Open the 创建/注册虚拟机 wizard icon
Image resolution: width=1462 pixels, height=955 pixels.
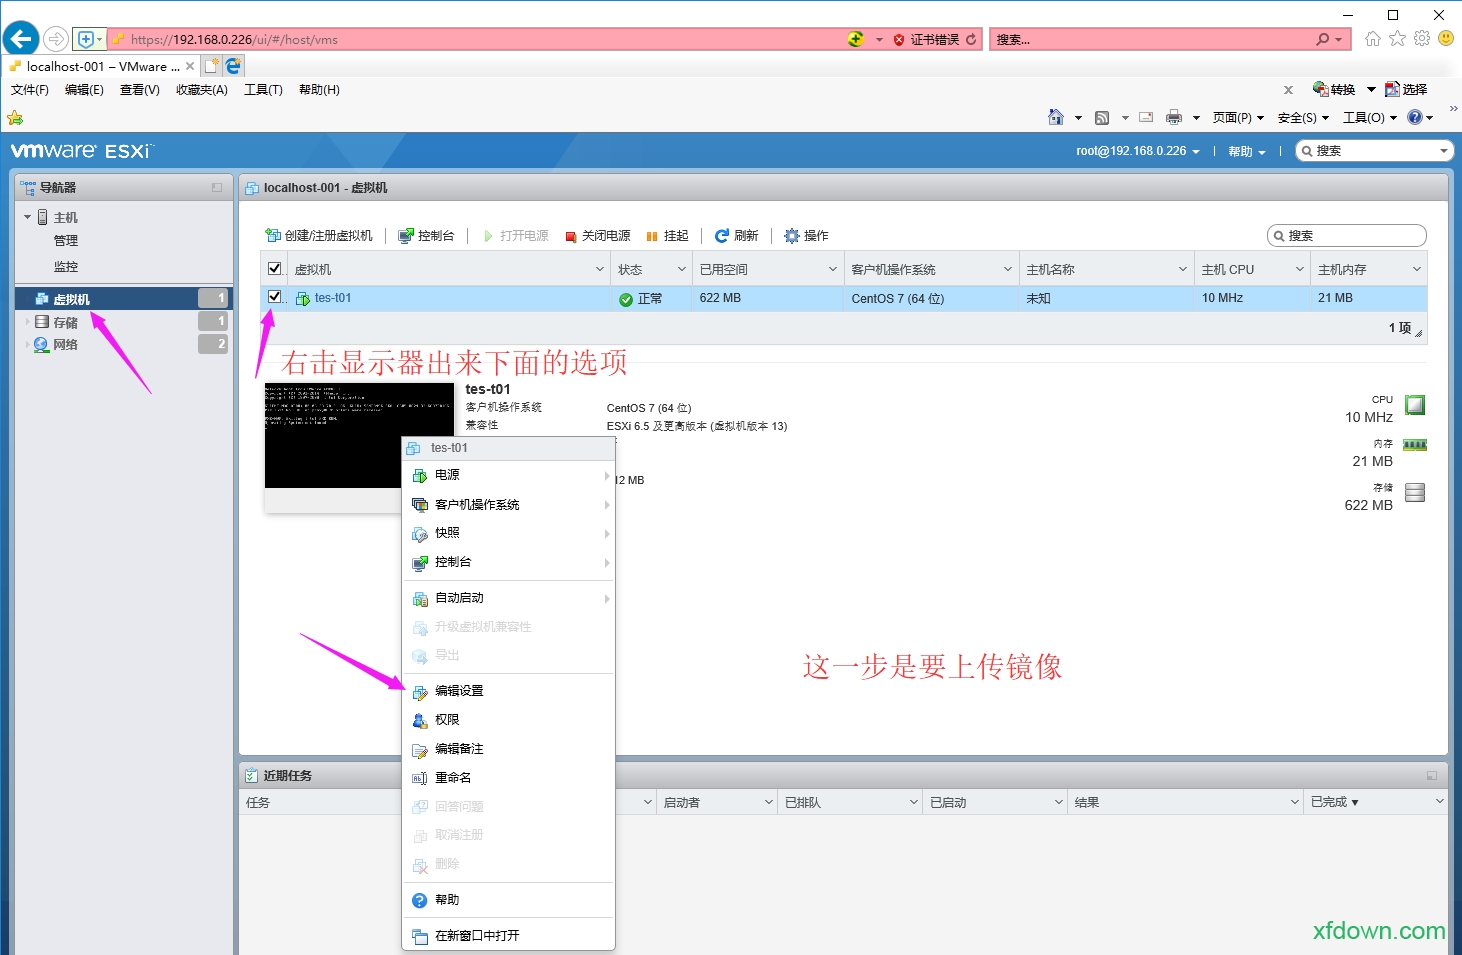[272, 235]
